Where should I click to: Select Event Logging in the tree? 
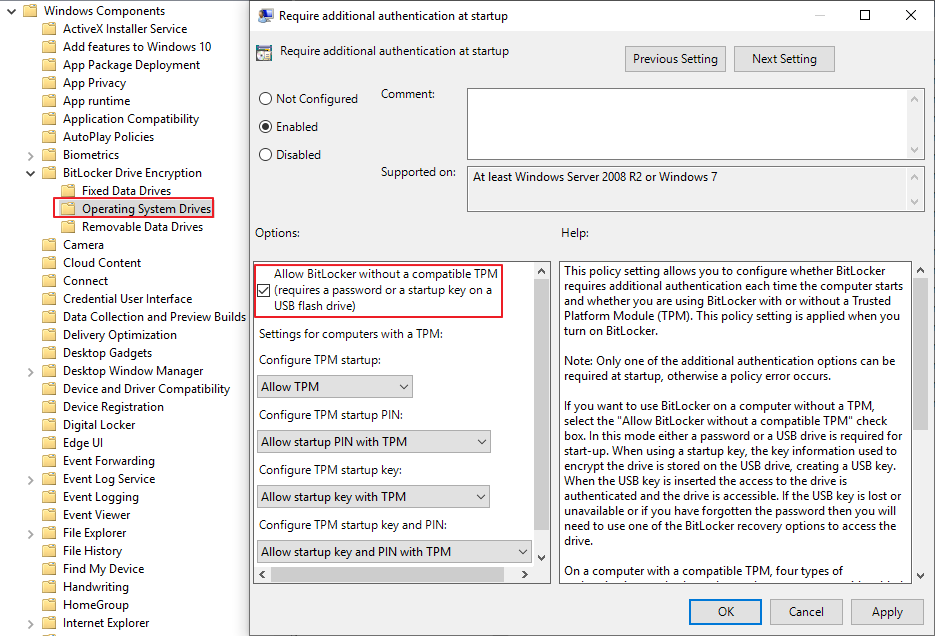click(101, 497)
